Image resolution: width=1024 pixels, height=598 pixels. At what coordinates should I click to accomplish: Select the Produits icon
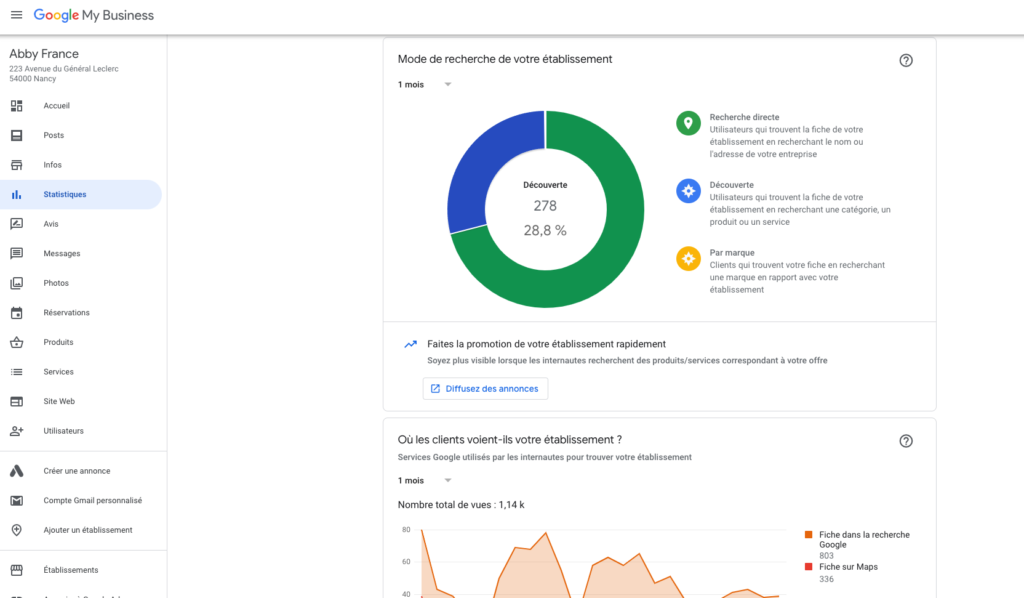tap(19, 342)
